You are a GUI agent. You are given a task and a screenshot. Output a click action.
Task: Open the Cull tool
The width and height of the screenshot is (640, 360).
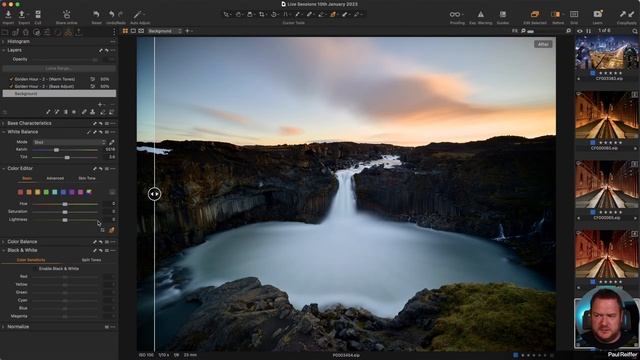click(38, 14)
